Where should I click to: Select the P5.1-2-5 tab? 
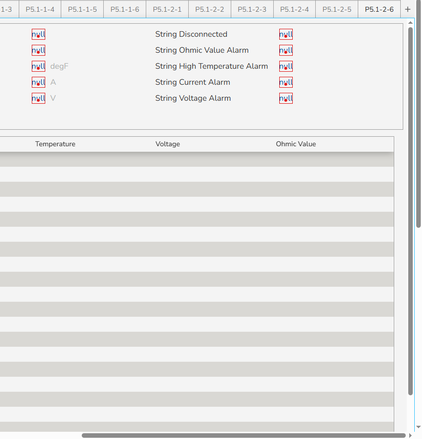pos(337,9)
